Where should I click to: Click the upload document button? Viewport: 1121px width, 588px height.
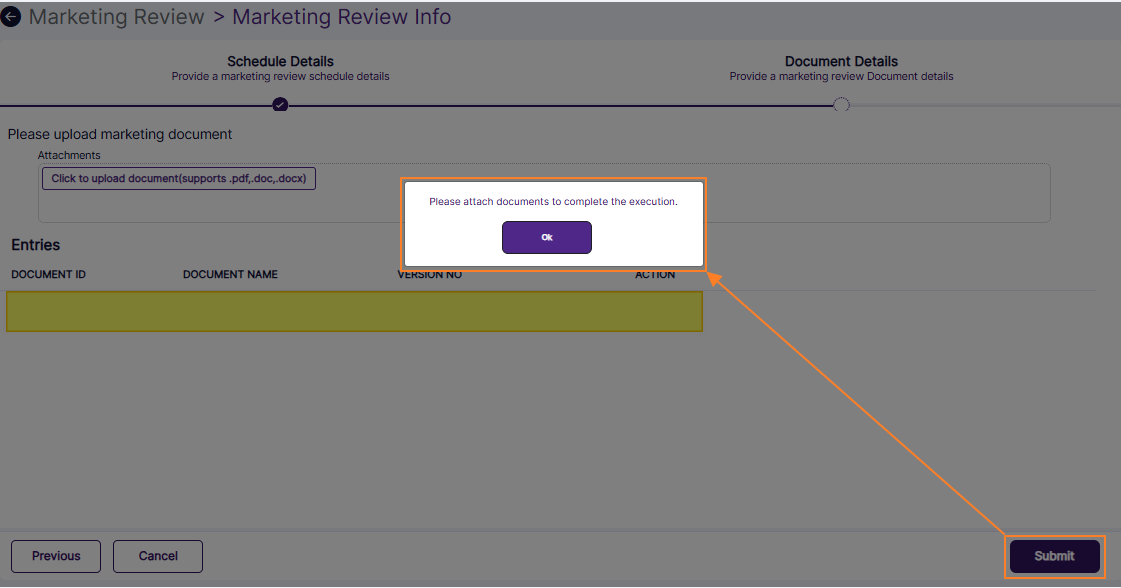[178, 178]
